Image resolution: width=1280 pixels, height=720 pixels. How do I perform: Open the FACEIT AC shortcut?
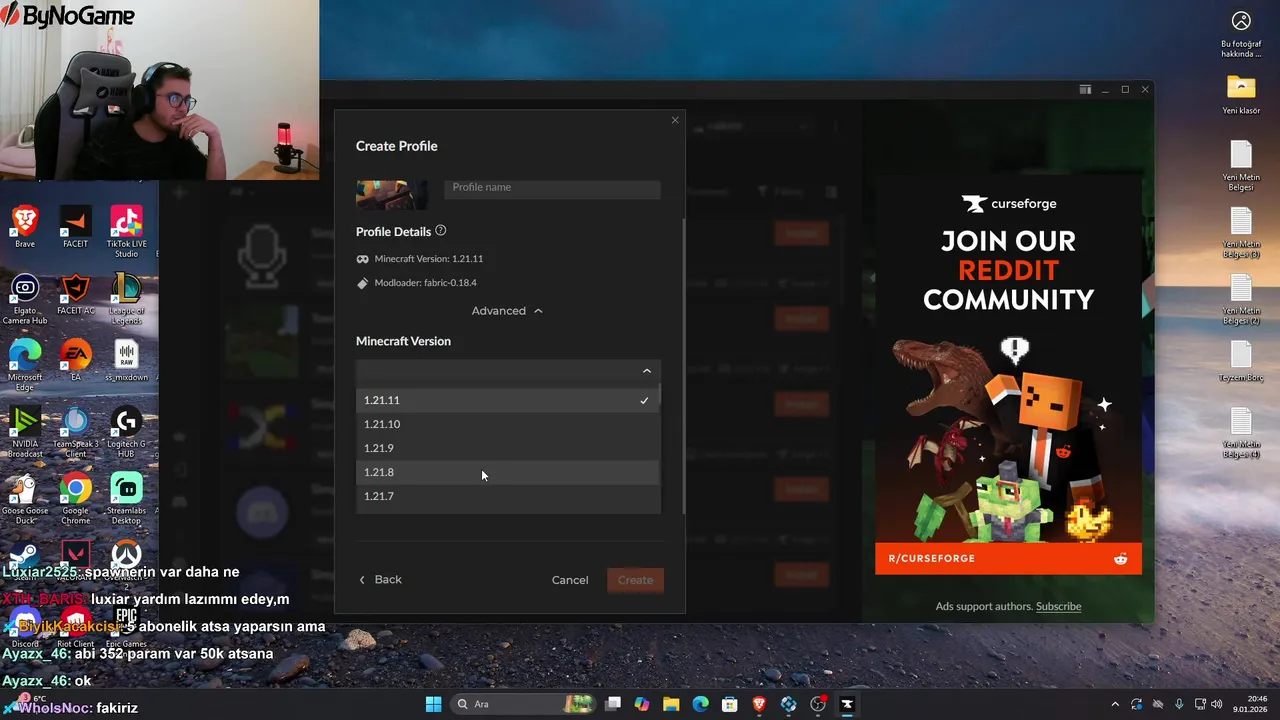click(75, 295)
